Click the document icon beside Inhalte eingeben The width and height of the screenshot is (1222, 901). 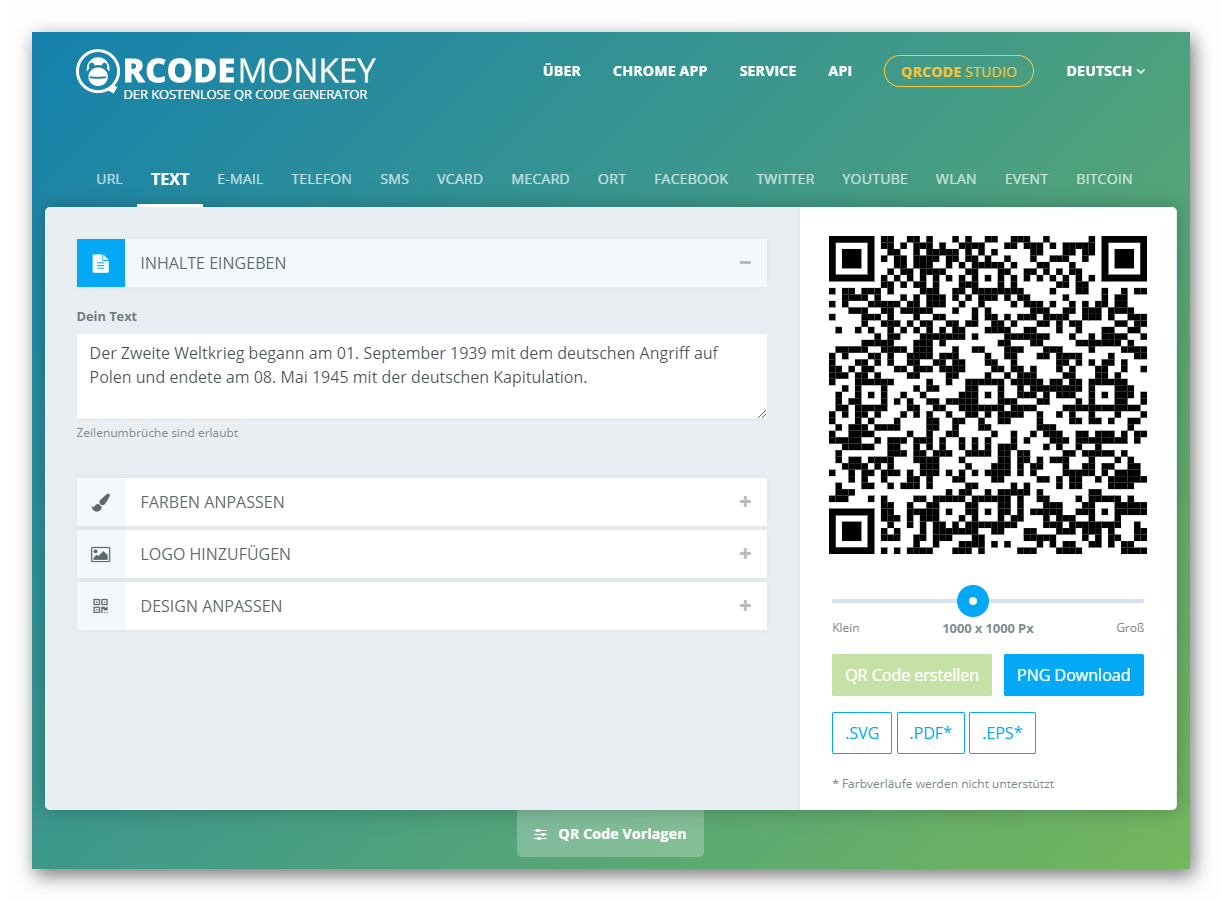[x=100, y=263]
